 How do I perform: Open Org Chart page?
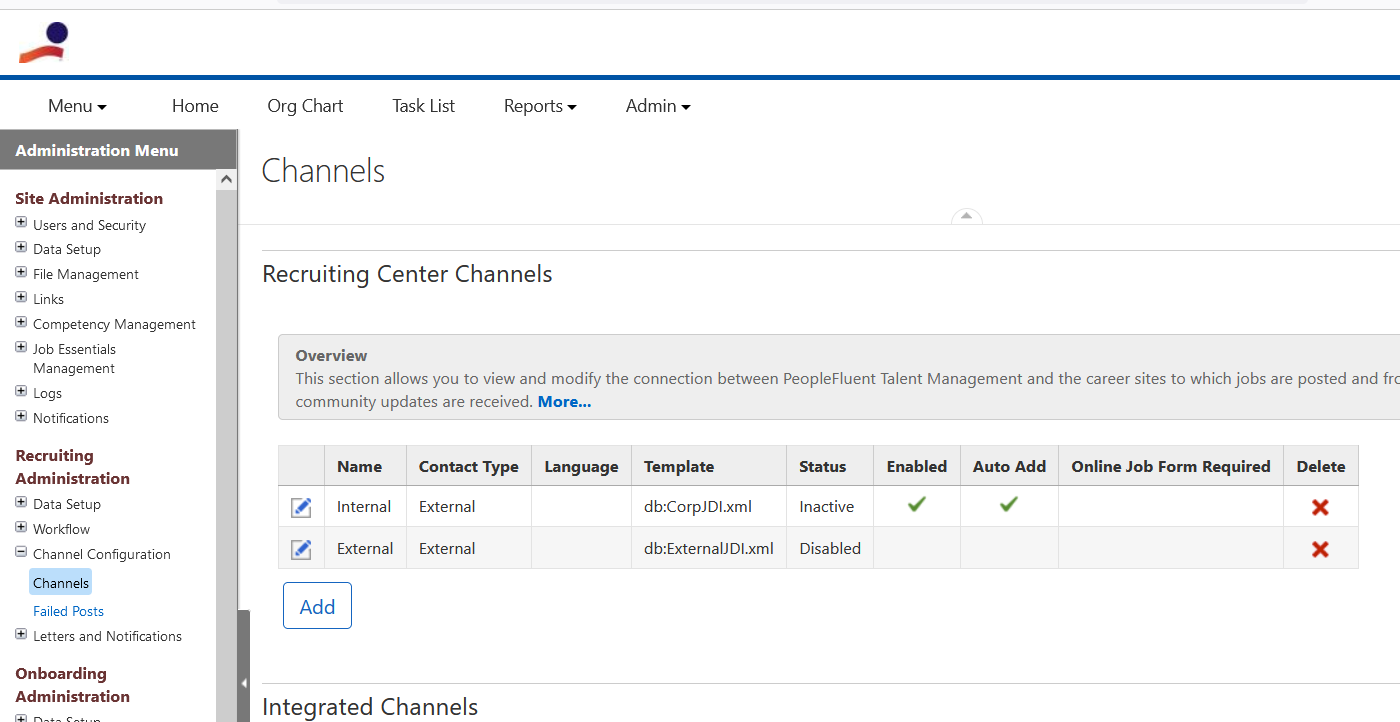click(305, 106)
